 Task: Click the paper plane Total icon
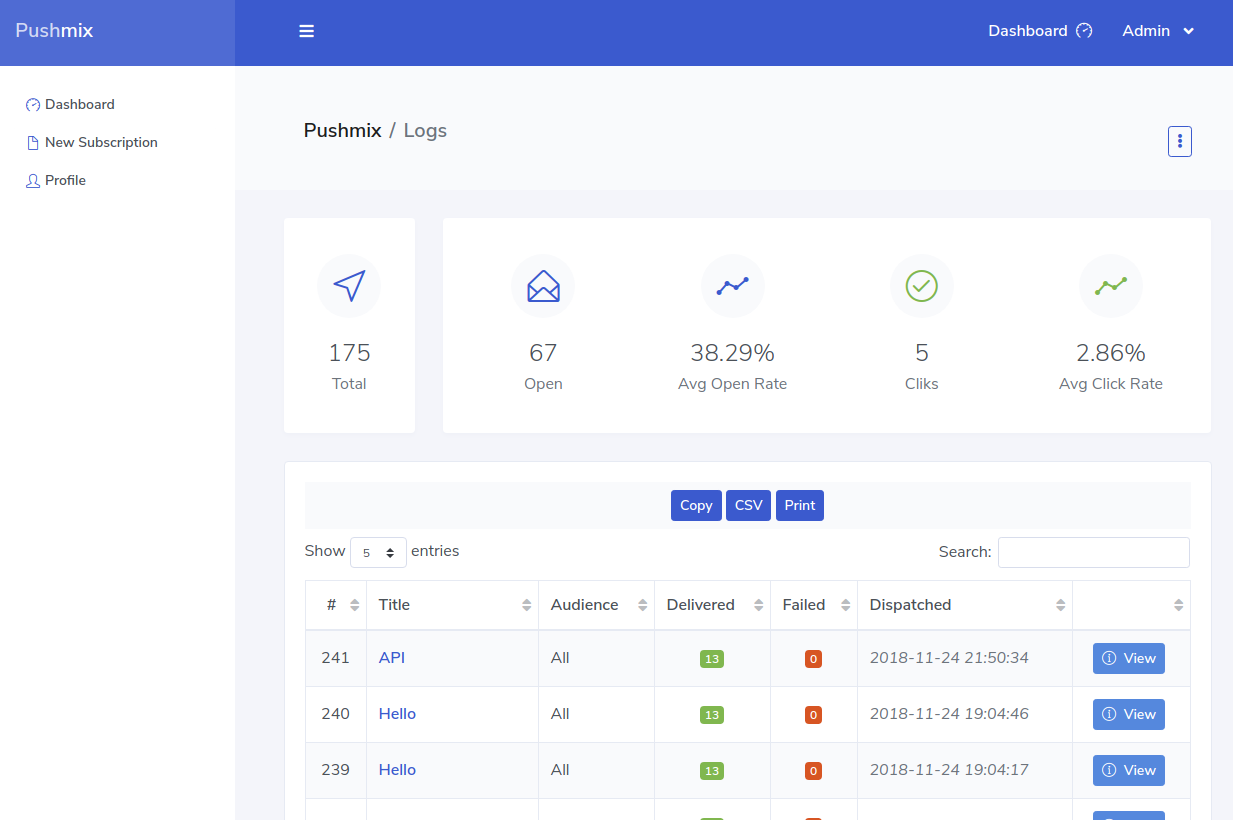[x=349, y=286]
